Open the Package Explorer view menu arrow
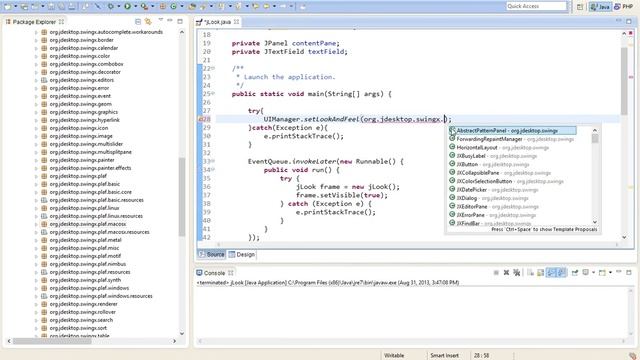The width and height of the screenshot is (640, 360). 160,20
